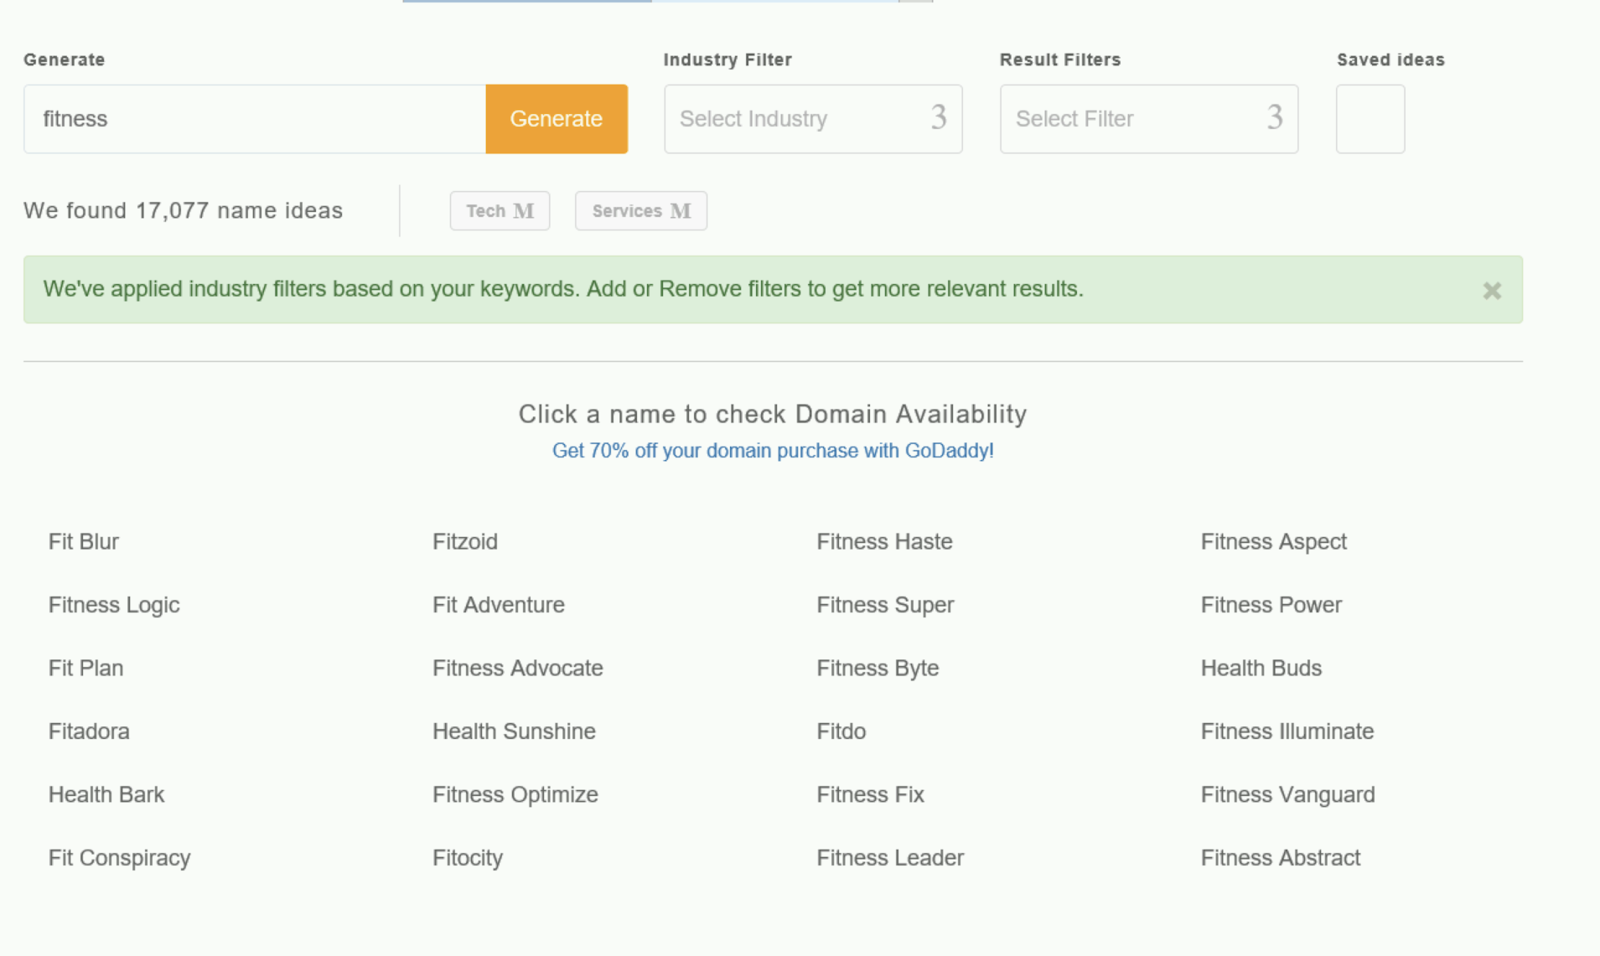Image resolution: width=1600 pixels, height=956 pixels.
Task: Click the Fit Conspiracy name idea
Action: coord(119,858)
